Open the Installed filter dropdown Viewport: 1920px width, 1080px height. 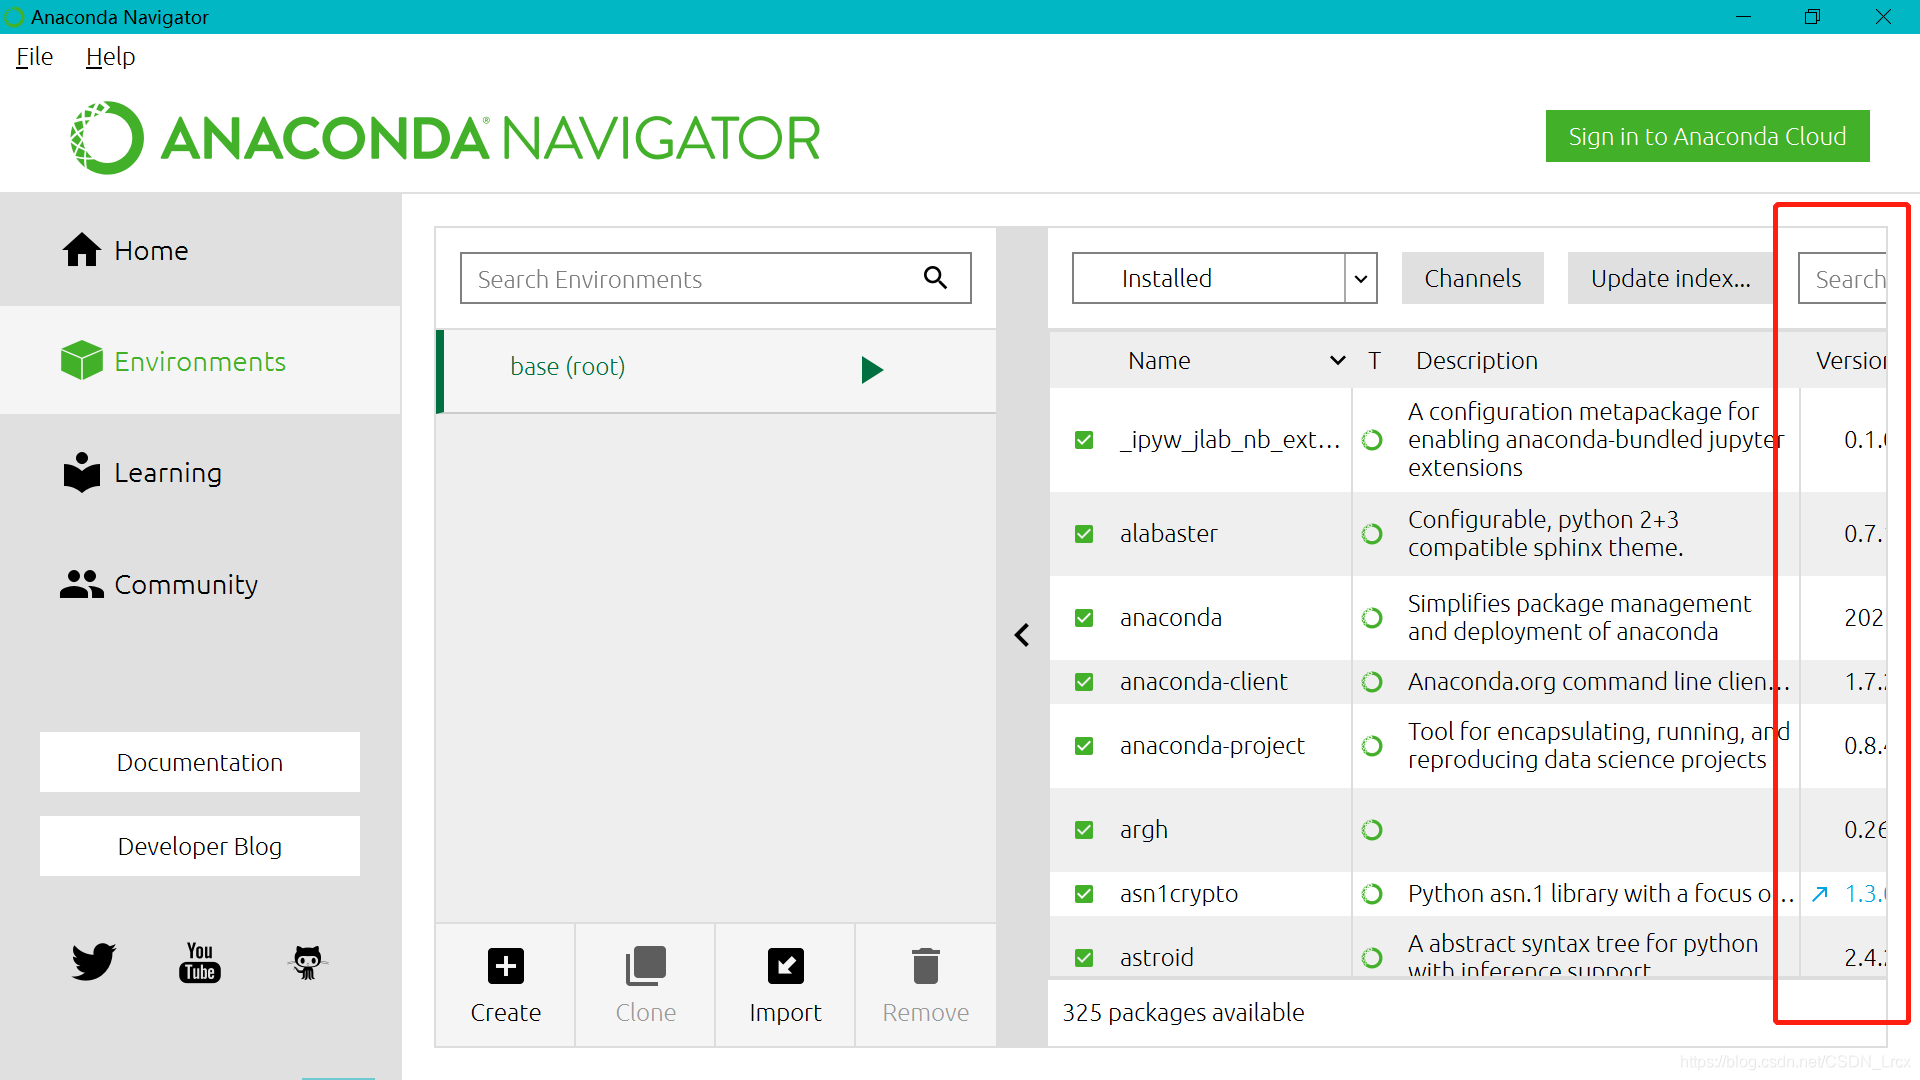click(1224, 278)
